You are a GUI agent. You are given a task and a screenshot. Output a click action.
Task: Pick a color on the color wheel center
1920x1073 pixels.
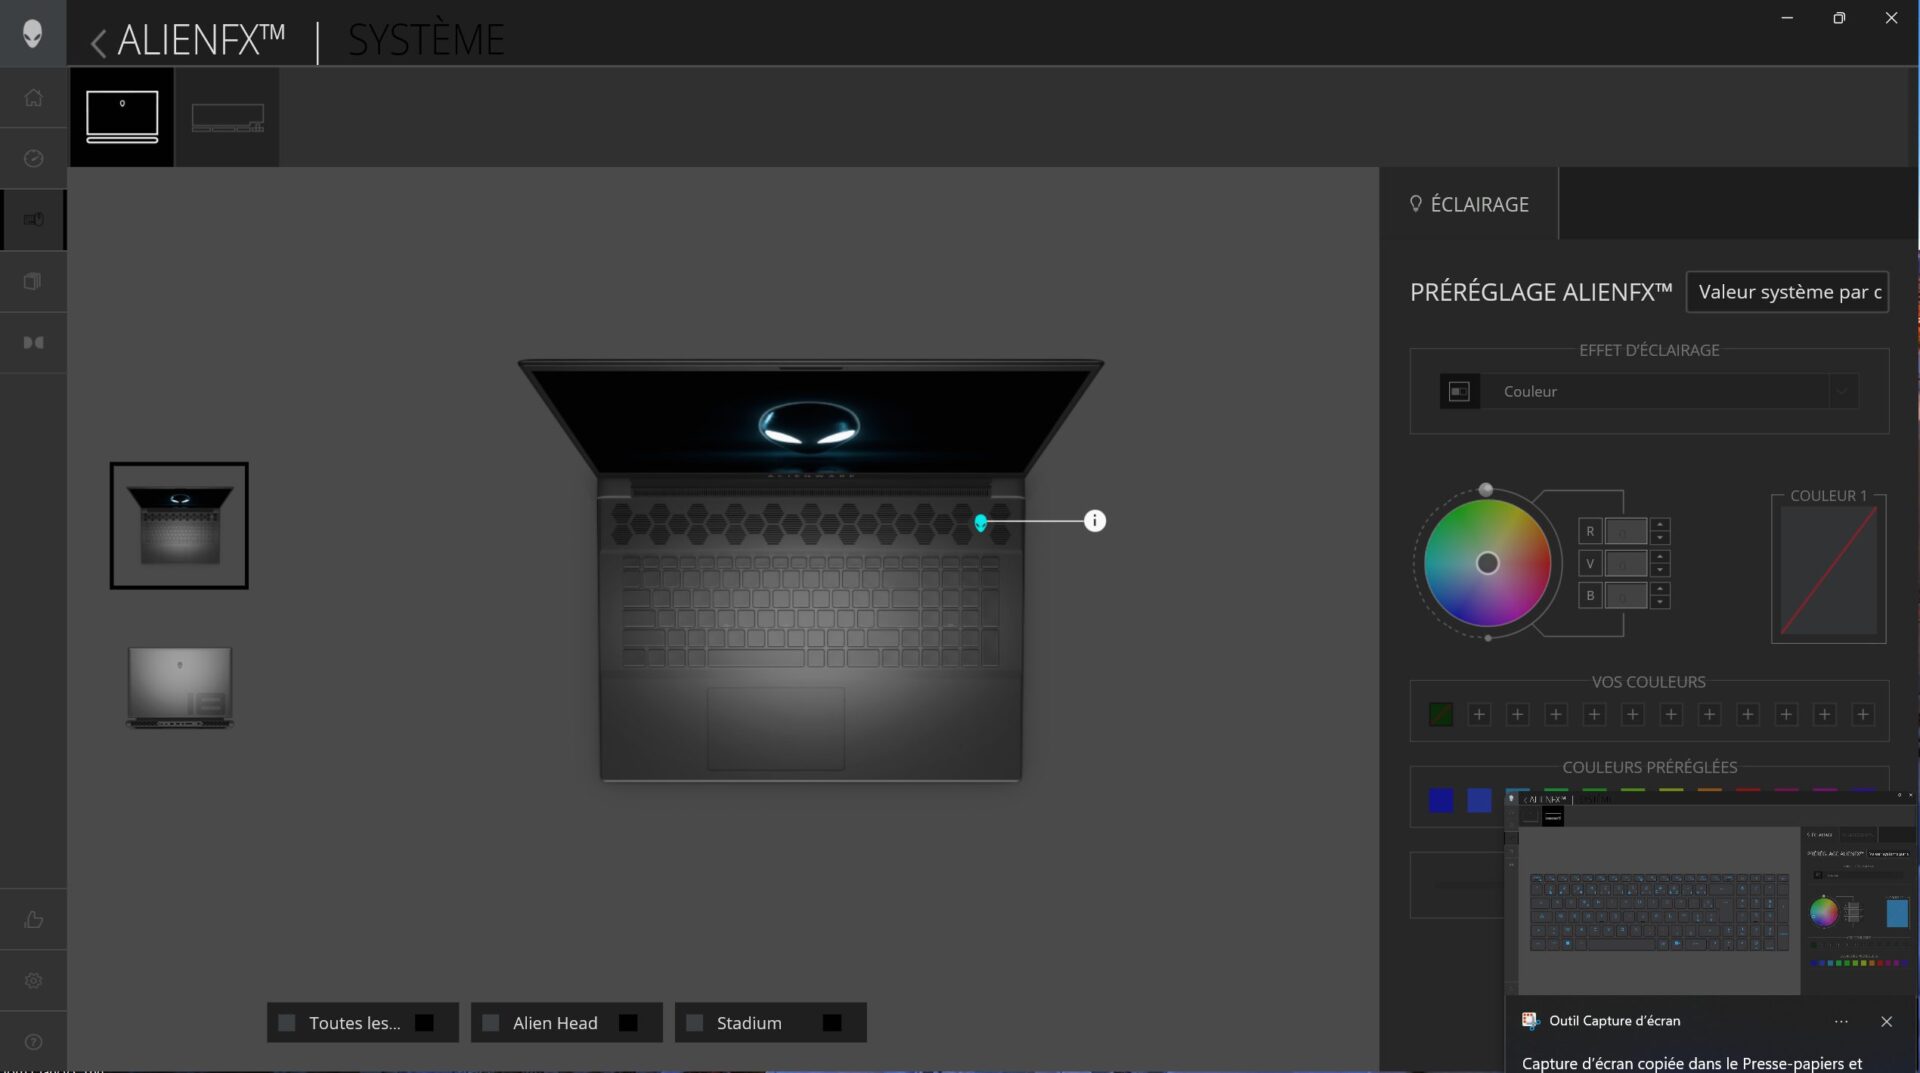click(x=1488, y=563)
